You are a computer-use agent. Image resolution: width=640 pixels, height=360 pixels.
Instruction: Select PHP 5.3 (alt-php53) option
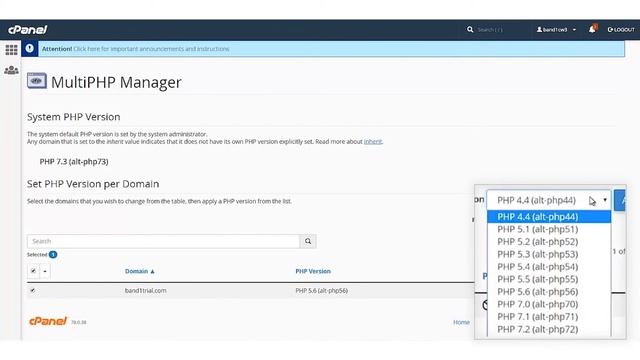[549, 254]
